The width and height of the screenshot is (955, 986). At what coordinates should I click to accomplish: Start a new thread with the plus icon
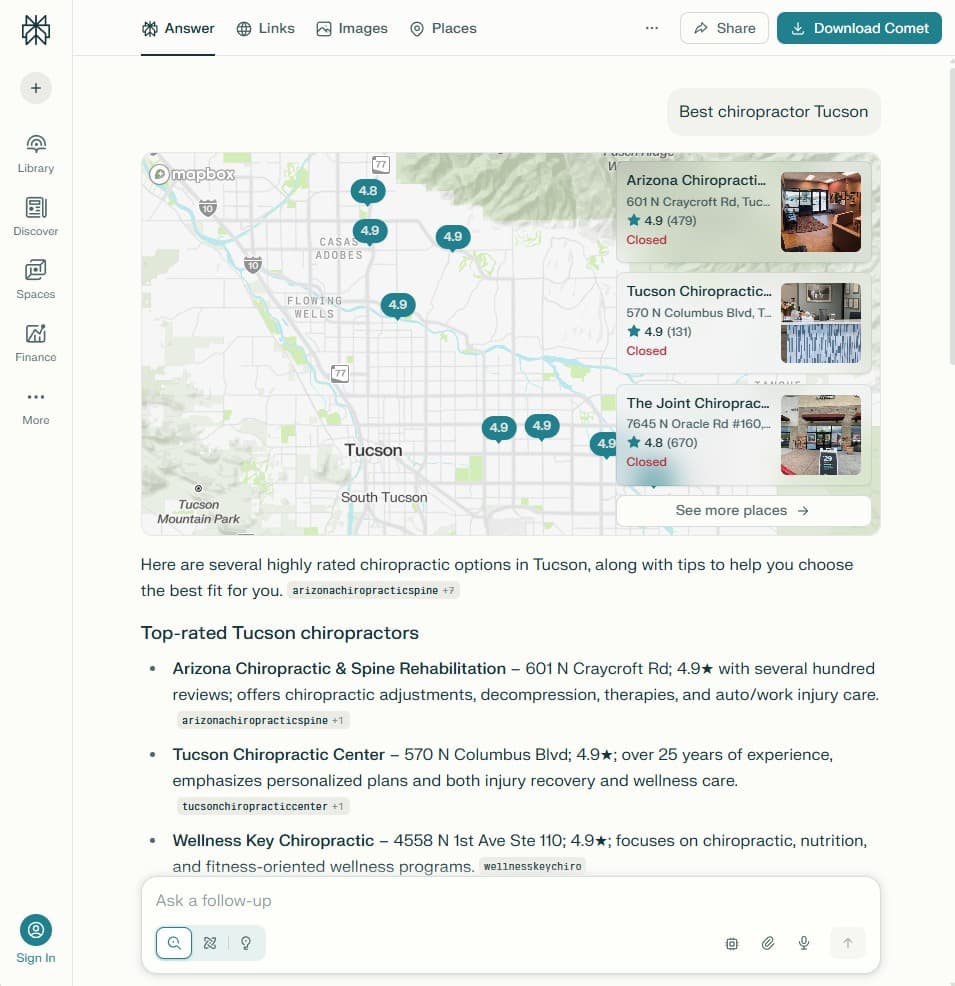(x=35, y=87)
